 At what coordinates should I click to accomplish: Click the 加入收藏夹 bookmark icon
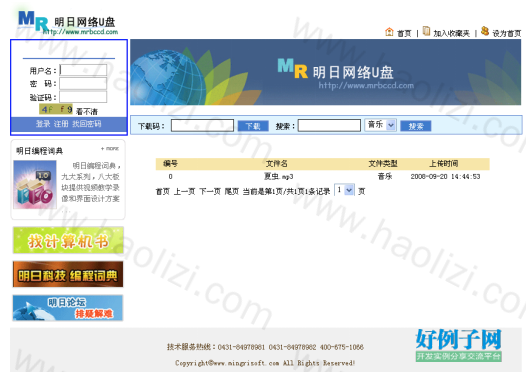tap(426, 31)
